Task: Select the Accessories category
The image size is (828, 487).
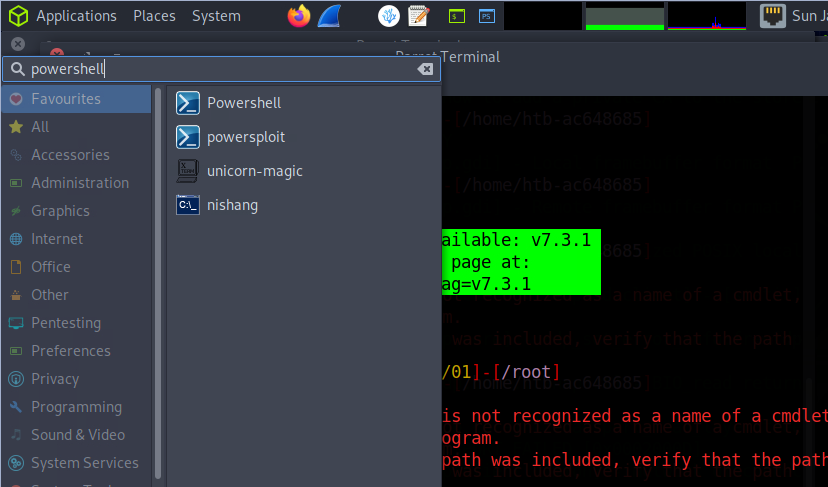Action: [77, 155]
